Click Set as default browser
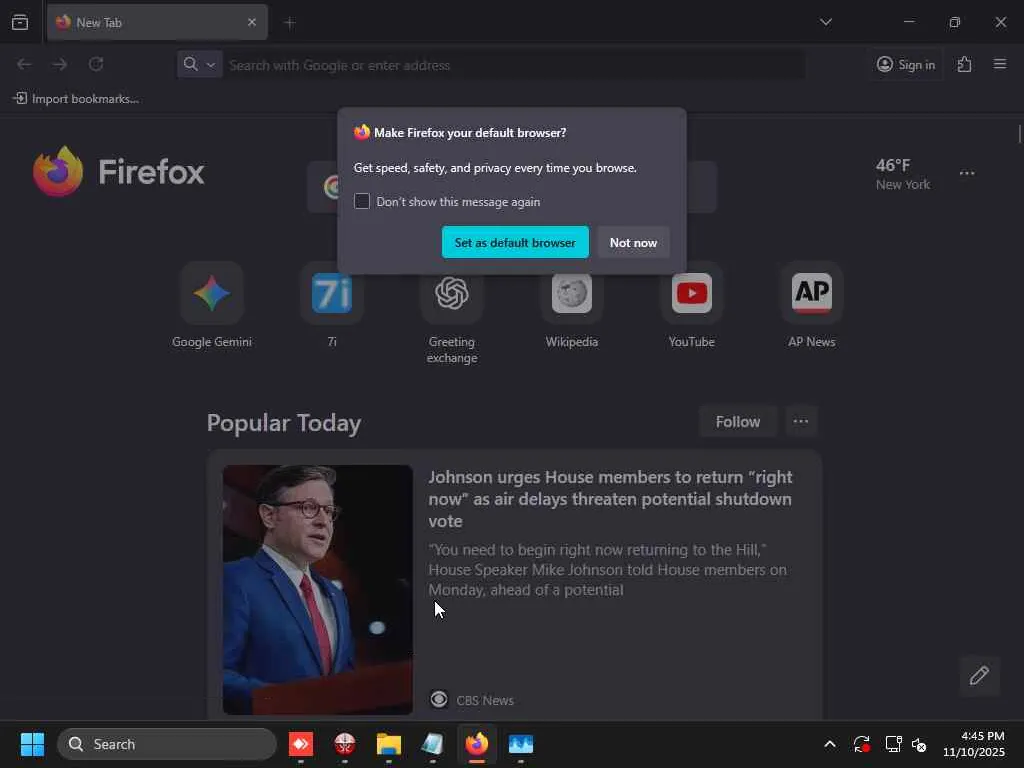This screenshot has height=768, width=1024. 515,242
